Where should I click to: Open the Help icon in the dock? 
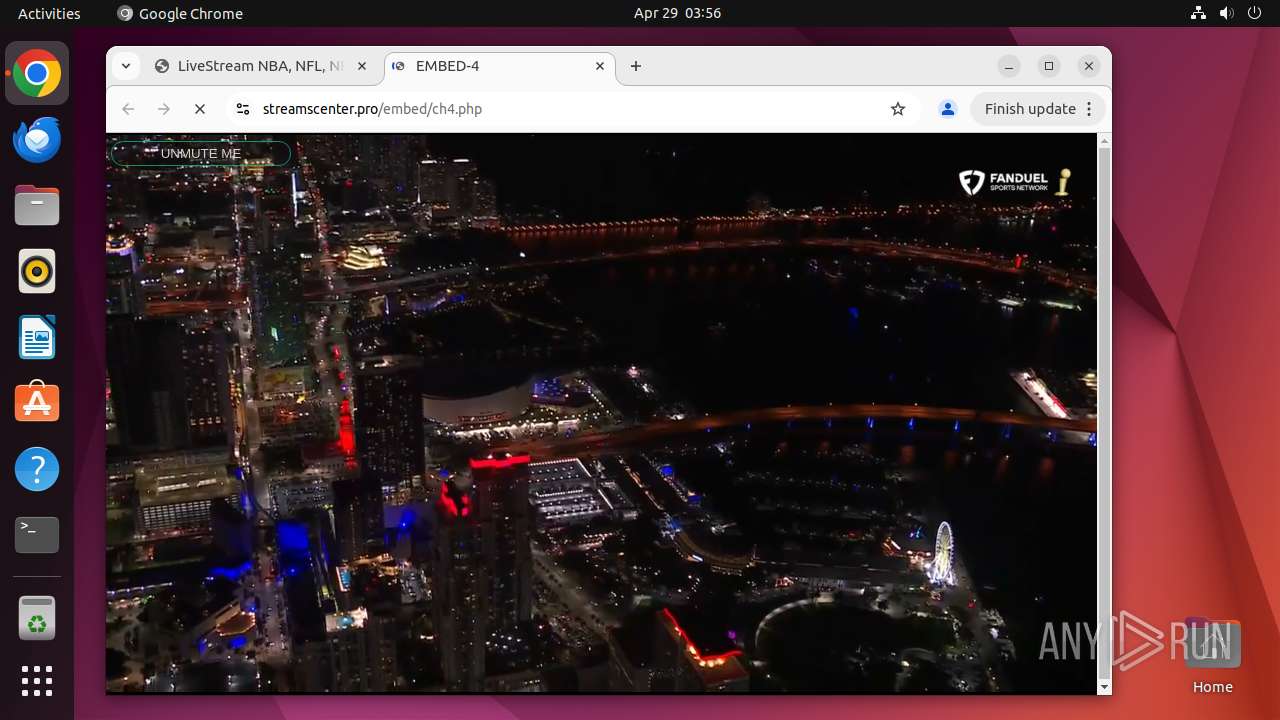coord(37,469)
